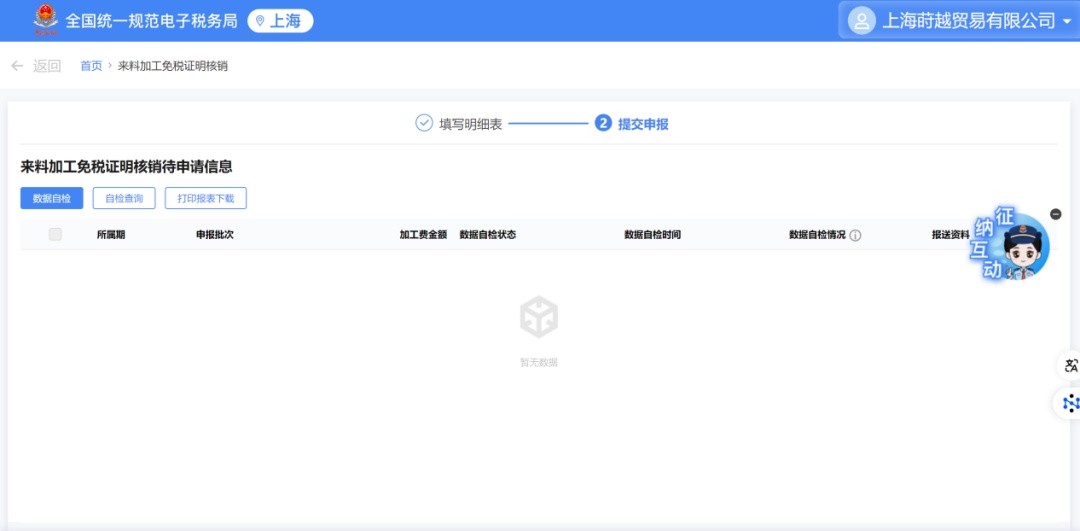
Task: Expand the 上海蒔越贸易有限公司 account dropdown
Action: click(x=1066, y=21)
